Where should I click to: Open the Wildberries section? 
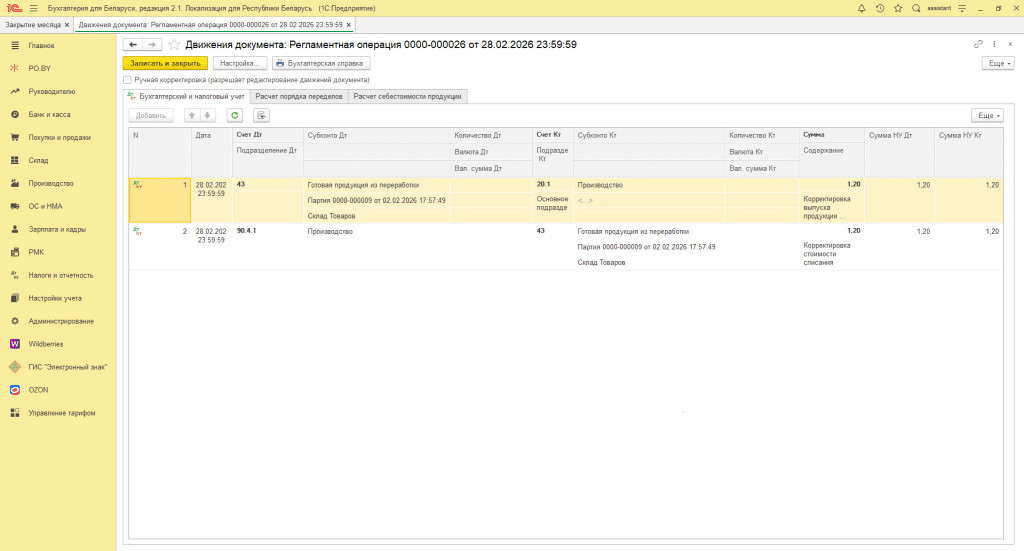pyautogui.click(x=45, y=344)
